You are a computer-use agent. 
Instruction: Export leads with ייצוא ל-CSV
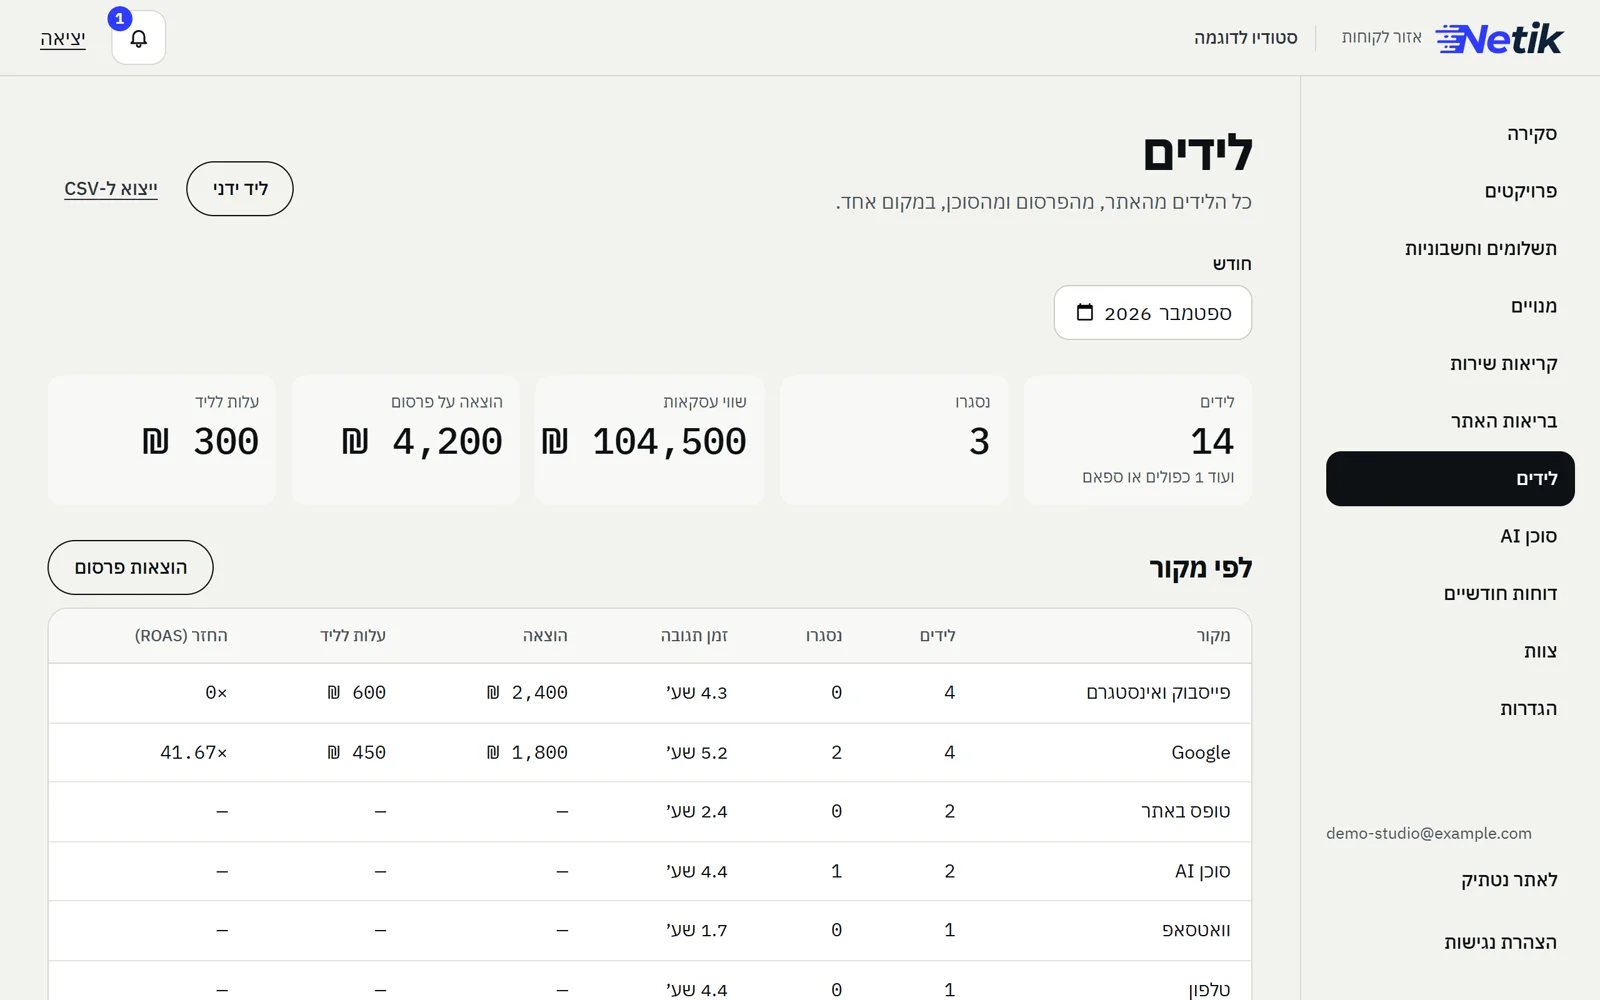[x=111, y=189]
